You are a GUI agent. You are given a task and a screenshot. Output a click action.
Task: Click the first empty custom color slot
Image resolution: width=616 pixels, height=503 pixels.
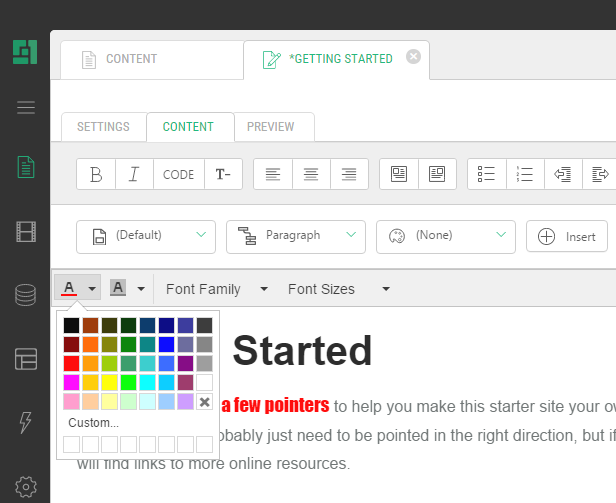coord(72,444)
